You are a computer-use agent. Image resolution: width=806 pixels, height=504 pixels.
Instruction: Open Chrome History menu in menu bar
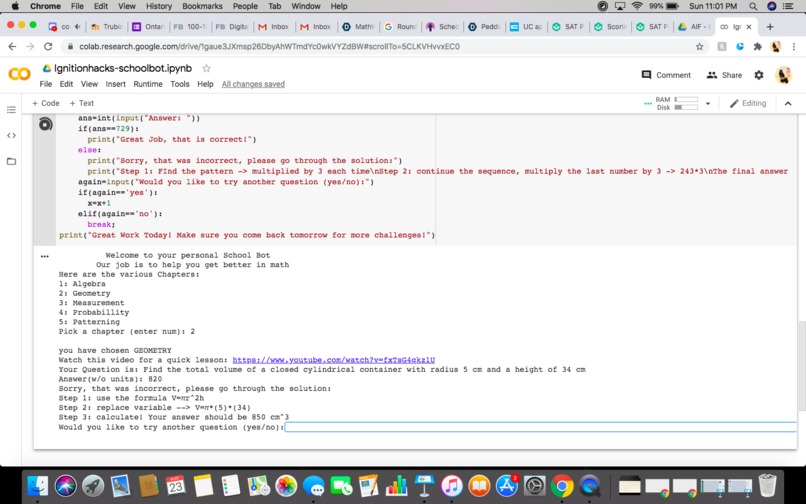[x=159, y=6]
